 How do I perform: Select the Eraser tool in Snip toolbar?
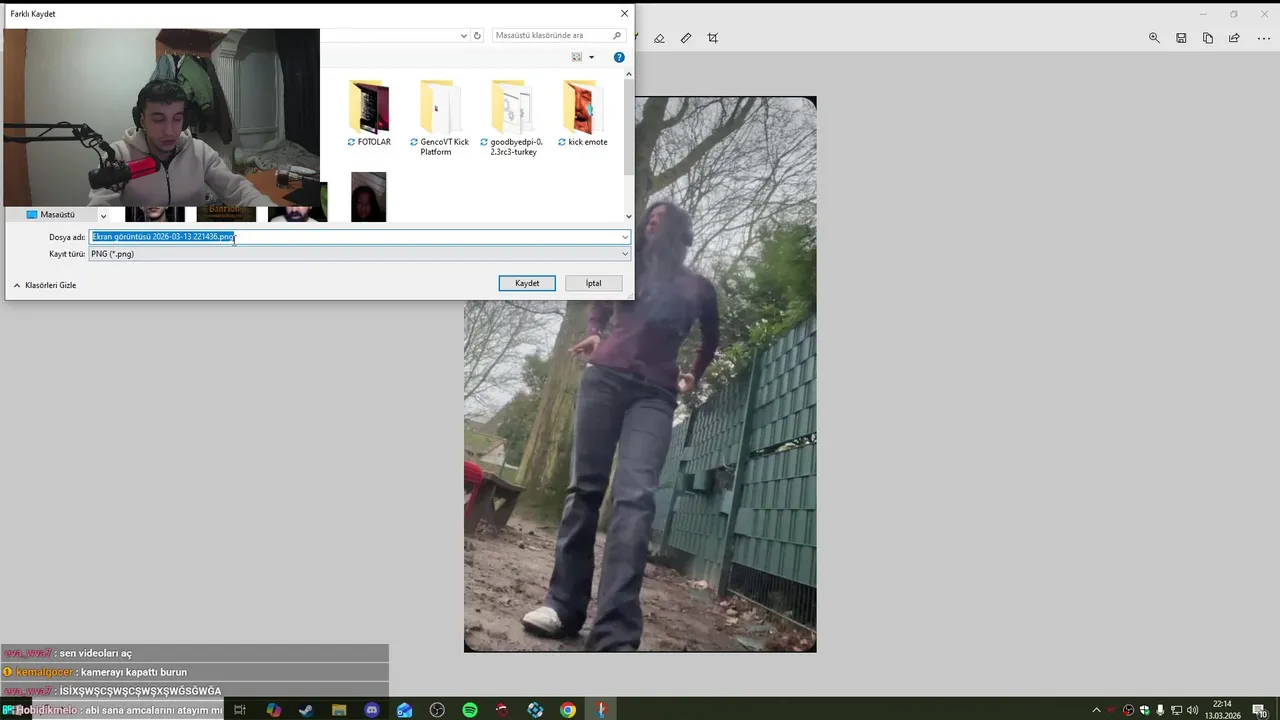(x=659, y=38)
